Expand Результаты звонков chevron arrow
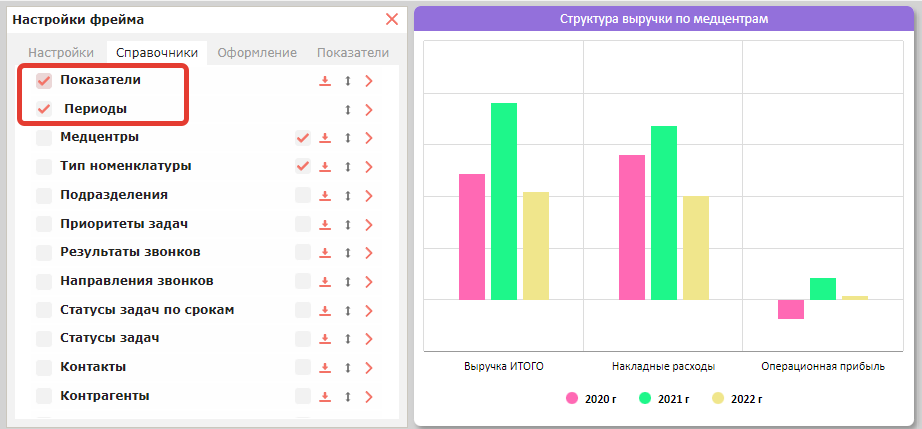Screen dimensions: 922x429 coord(369,253)
